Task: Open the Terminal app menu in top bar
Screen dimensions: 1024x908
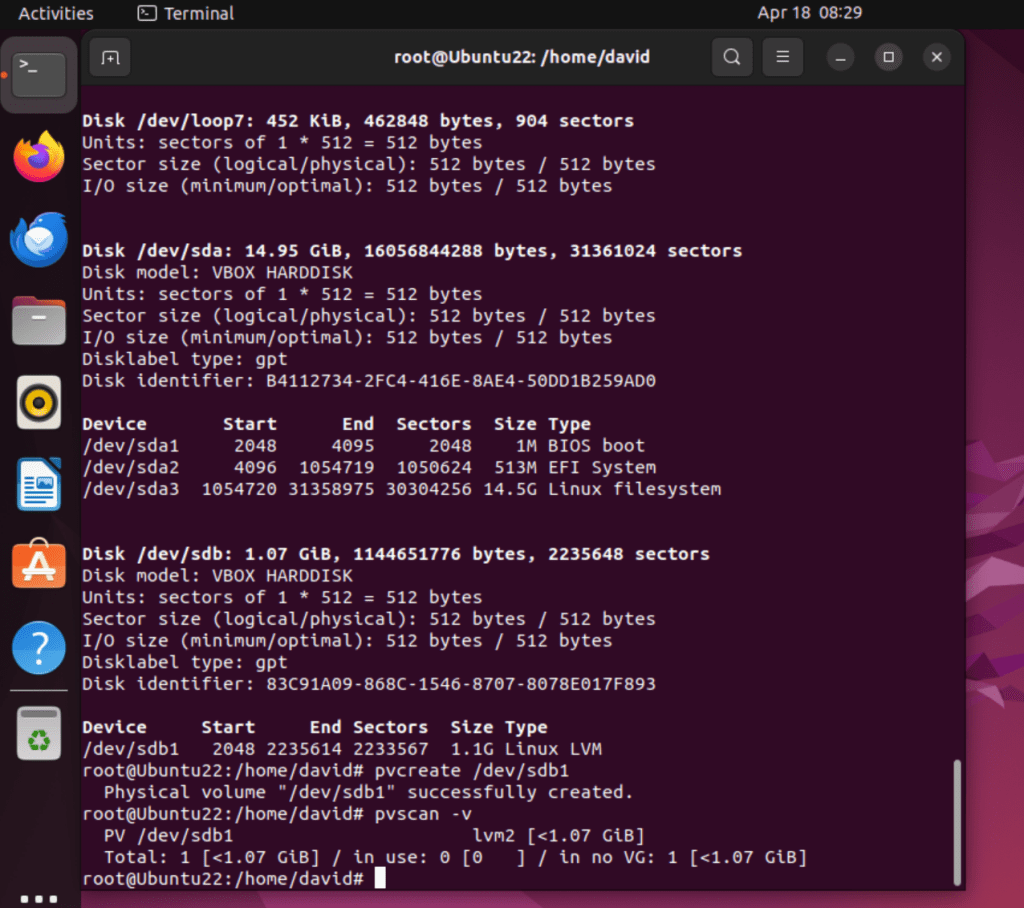Action: 186,13
